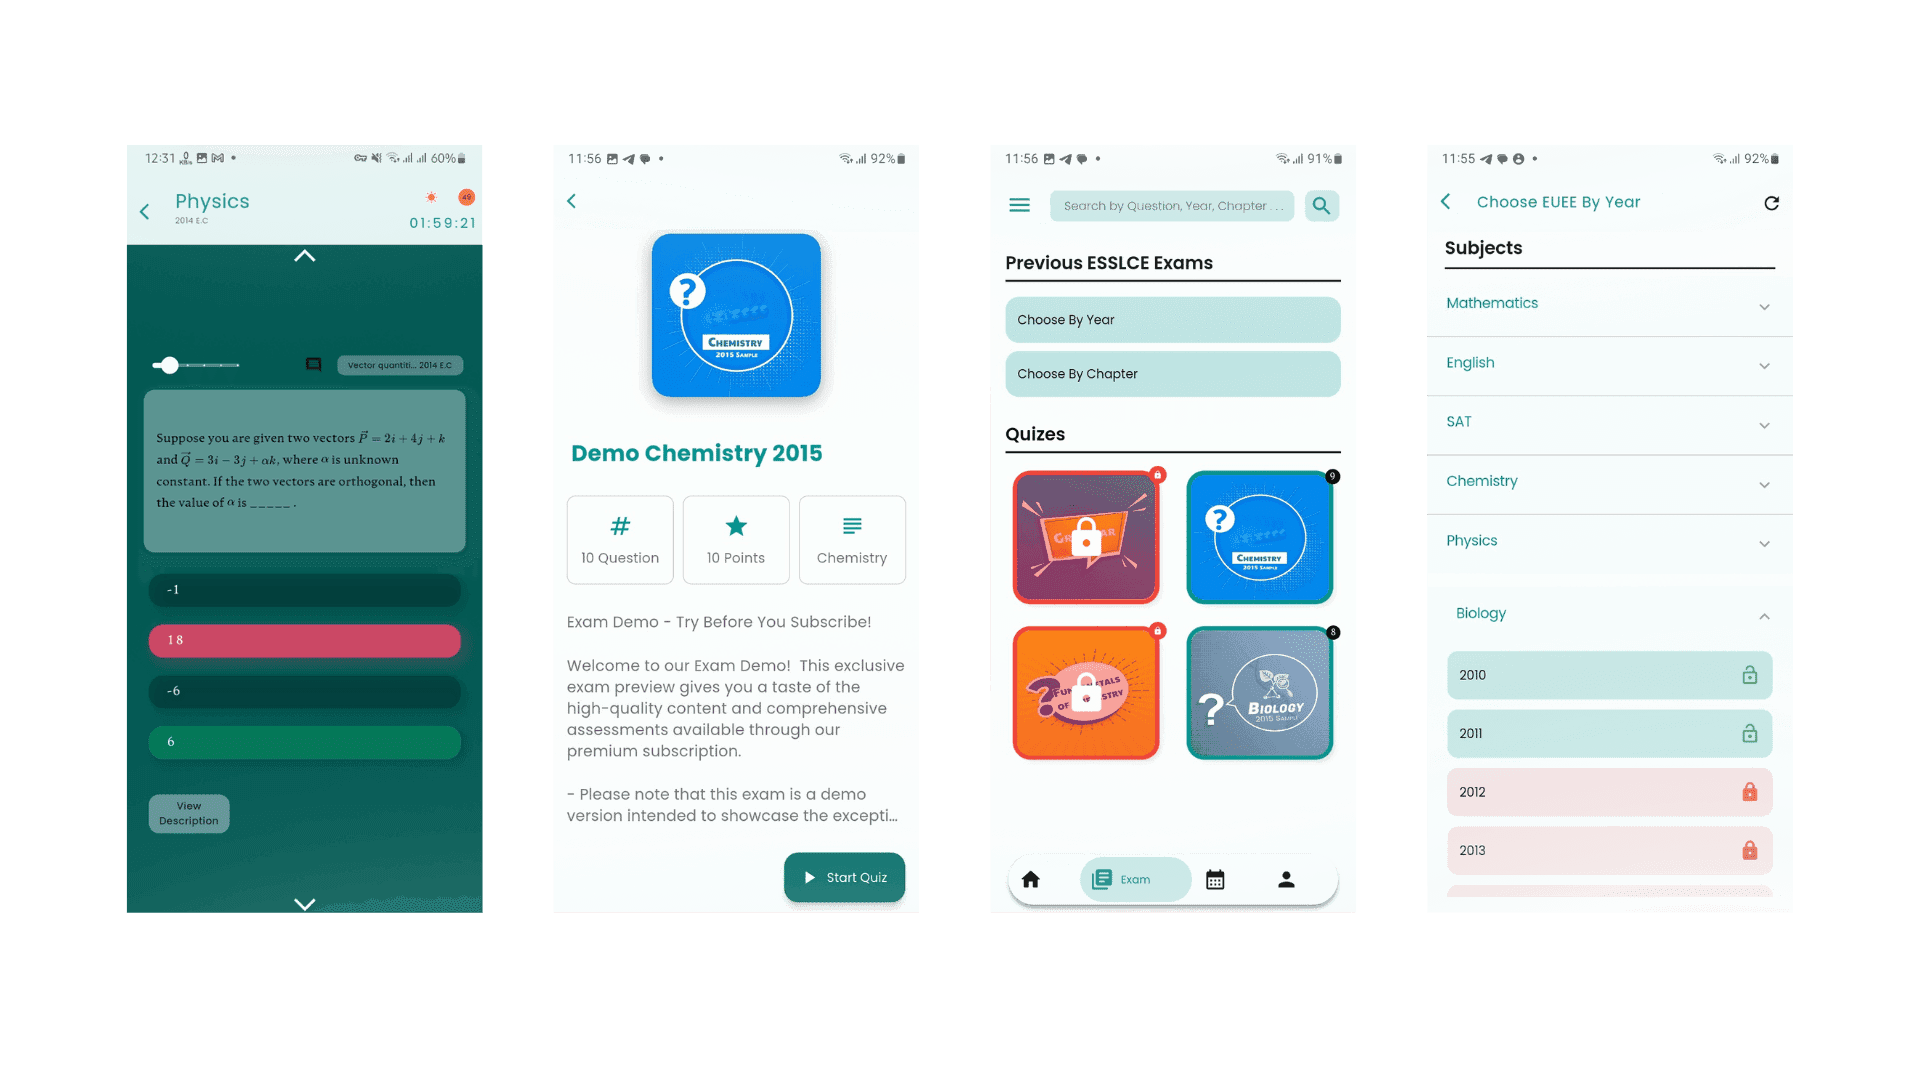This screenshot has width=1920, height=1080.
Task: Click the calendar tab icon
Action: tap(1213, 880)
